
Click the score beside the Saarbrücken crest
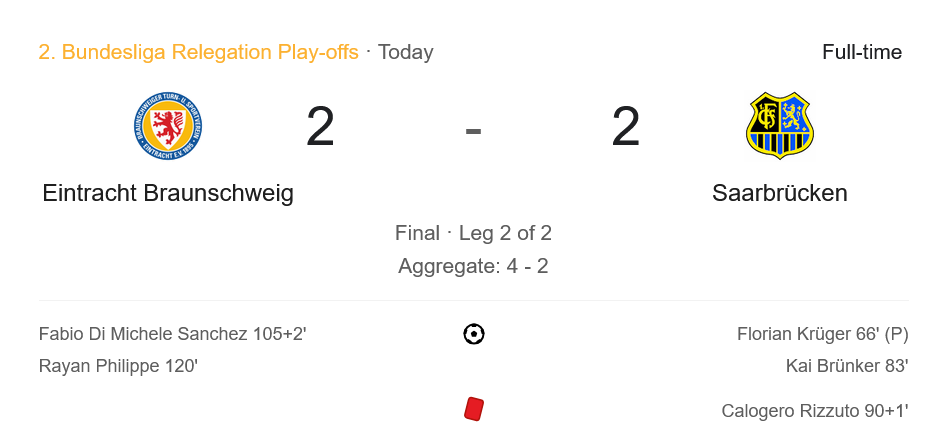pos(626,128)
